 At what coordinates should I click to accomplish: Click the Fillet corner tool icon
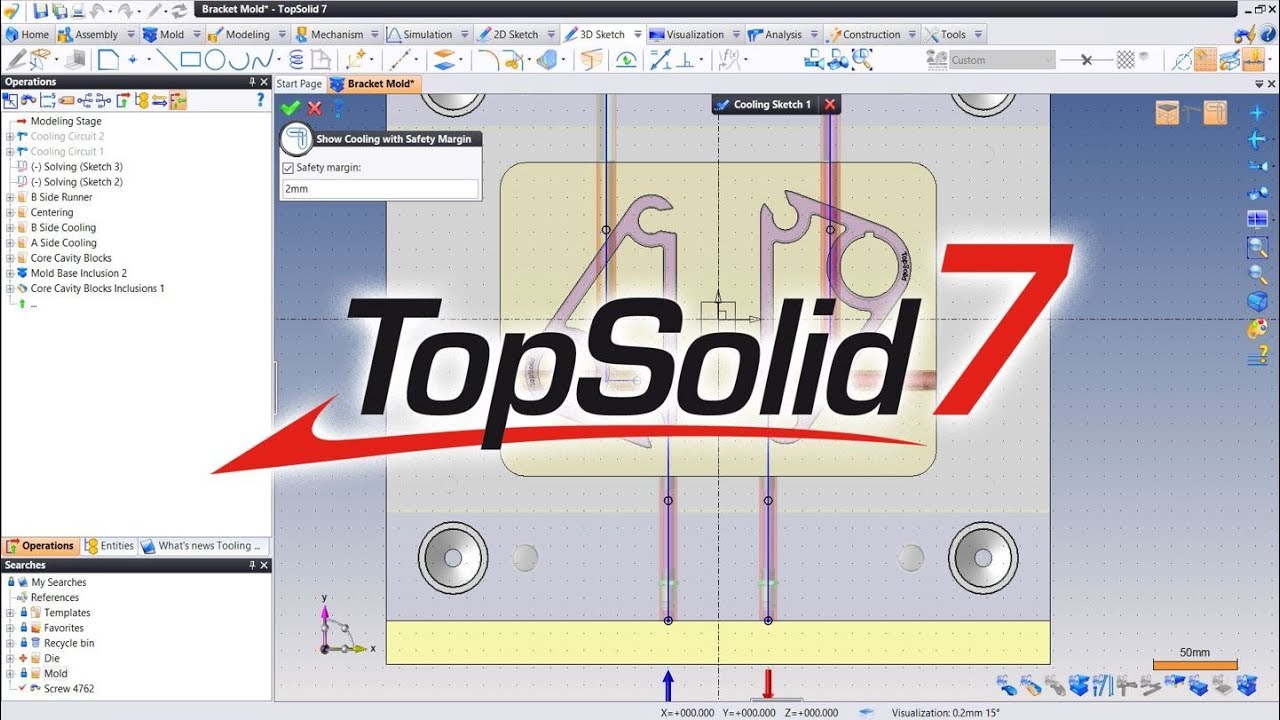[487, 59]
